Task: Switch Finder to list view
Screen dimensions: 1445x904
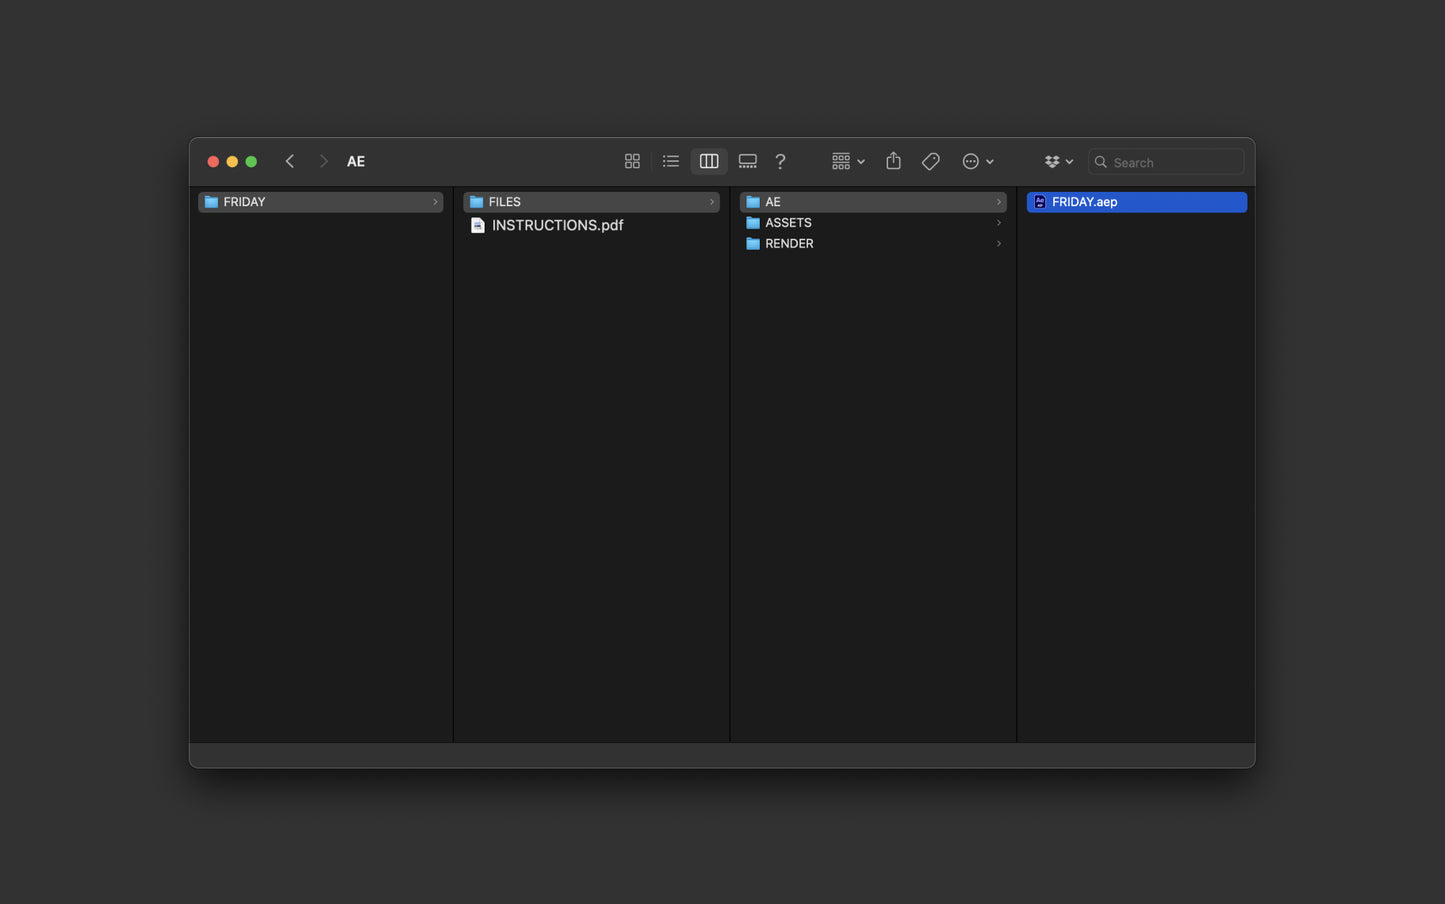Action: (x=671, y=161)
